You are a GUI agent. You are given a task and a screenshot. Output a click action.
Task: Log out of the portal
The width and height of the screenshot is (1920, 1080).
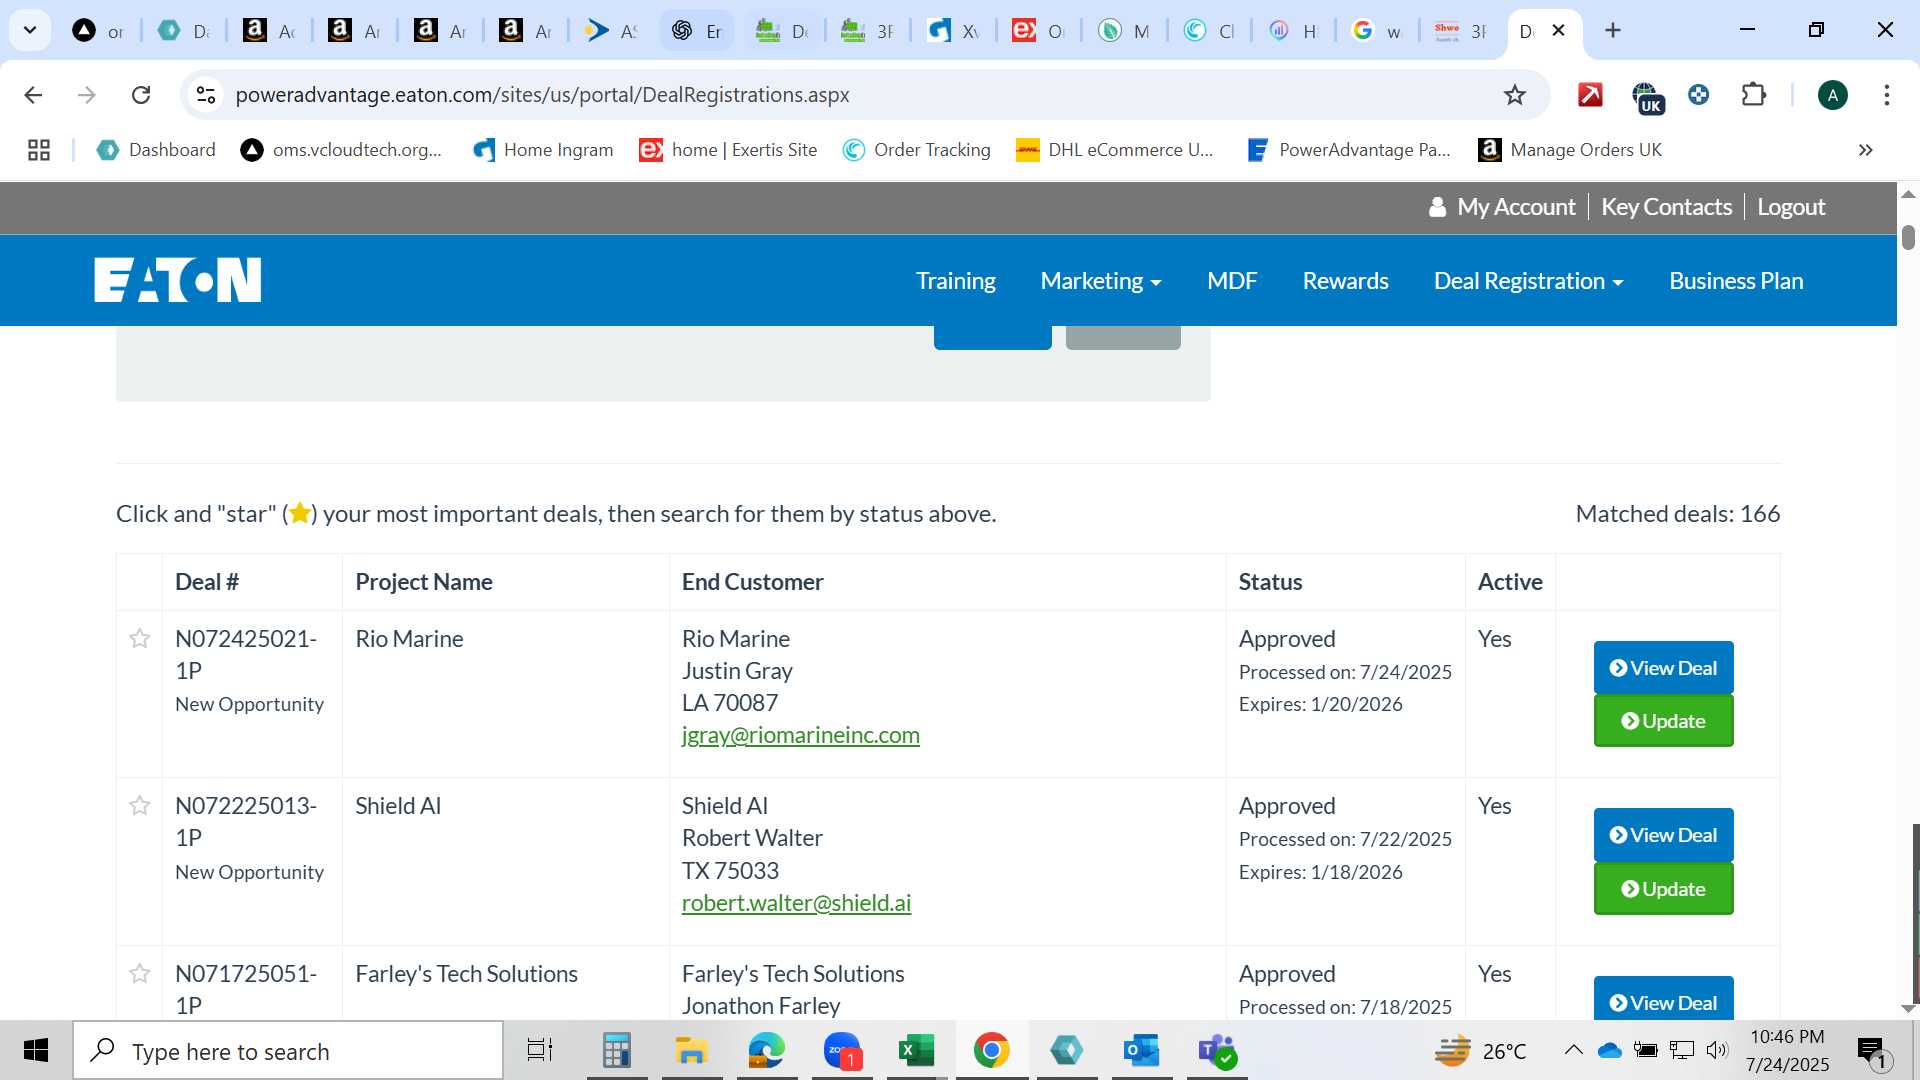point(1792,207)
